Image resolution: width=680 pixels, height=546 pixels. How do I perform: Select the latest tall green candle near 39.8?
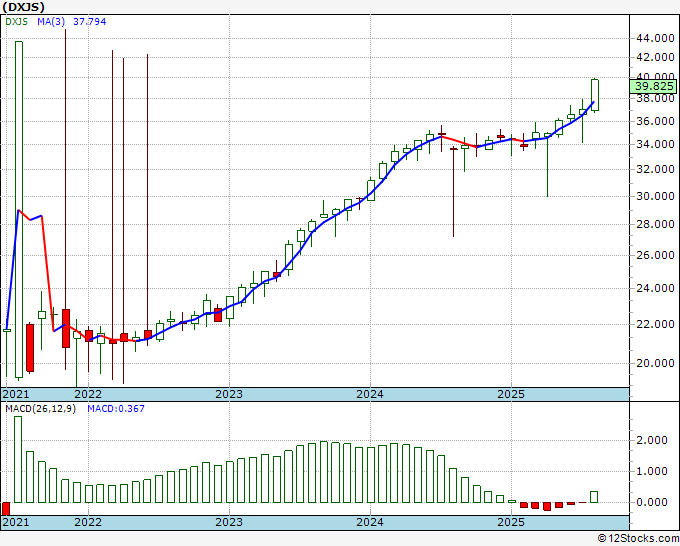tap(595, 95)
